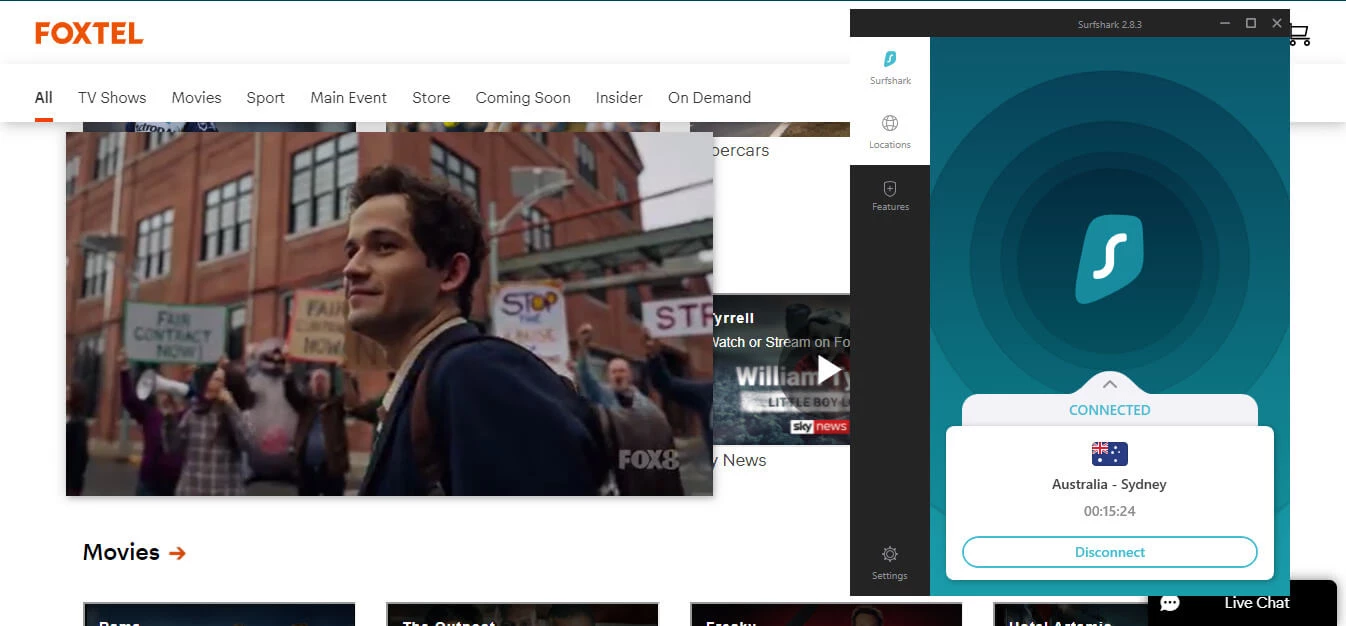Image resolution: width=1346 pixels, height=626 pixels.
Task: Open Hotel Artemis movie card
Action: pyautogui.click(x=1070, y=614)
